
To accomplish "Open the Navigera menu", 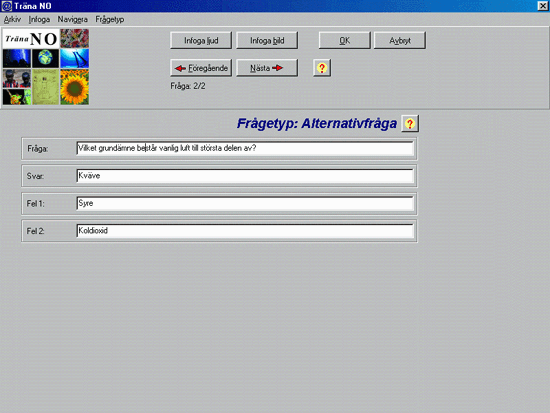I will (73, 19).
